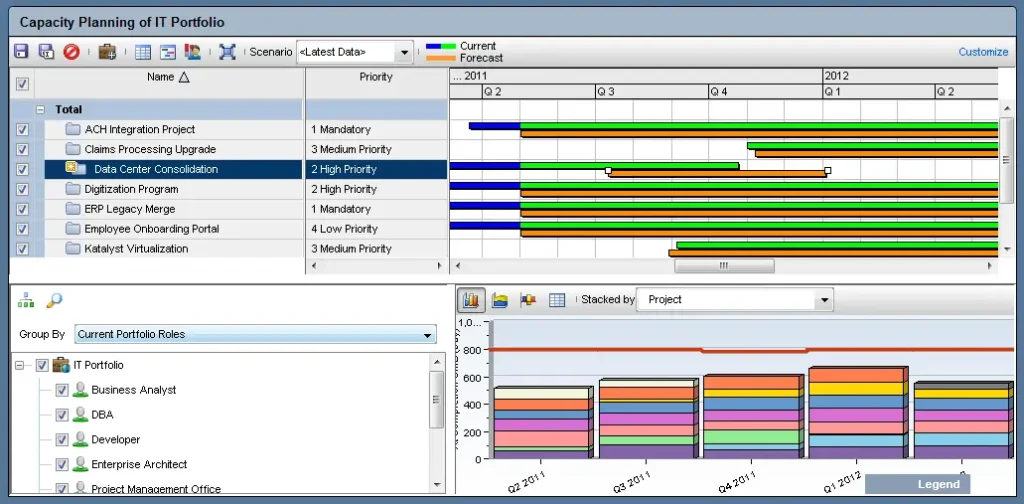Click the briefcase portfolio icon in toolbar
The width and height of the screenshot is (1024, 504).
pyautogui.click(x=106, y=52)
